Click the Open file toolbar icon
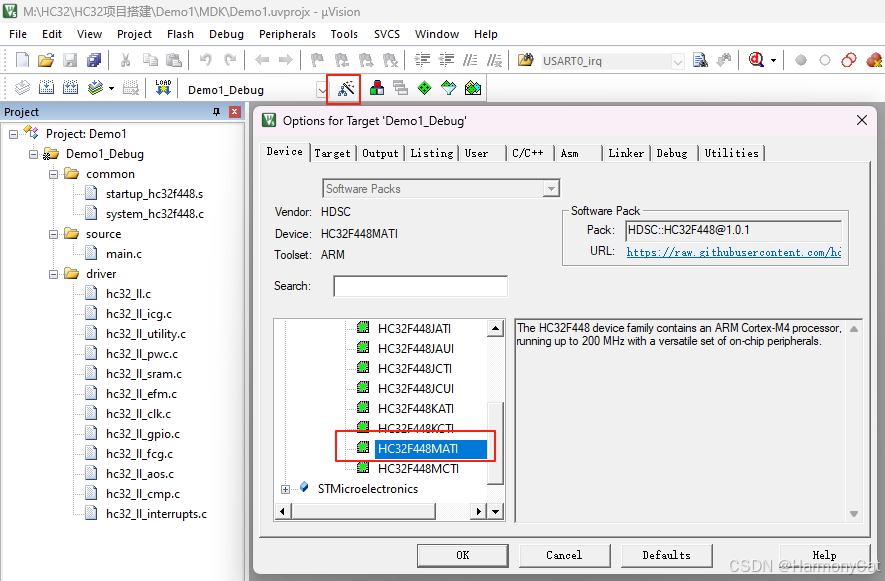 (x=46, y=60)
